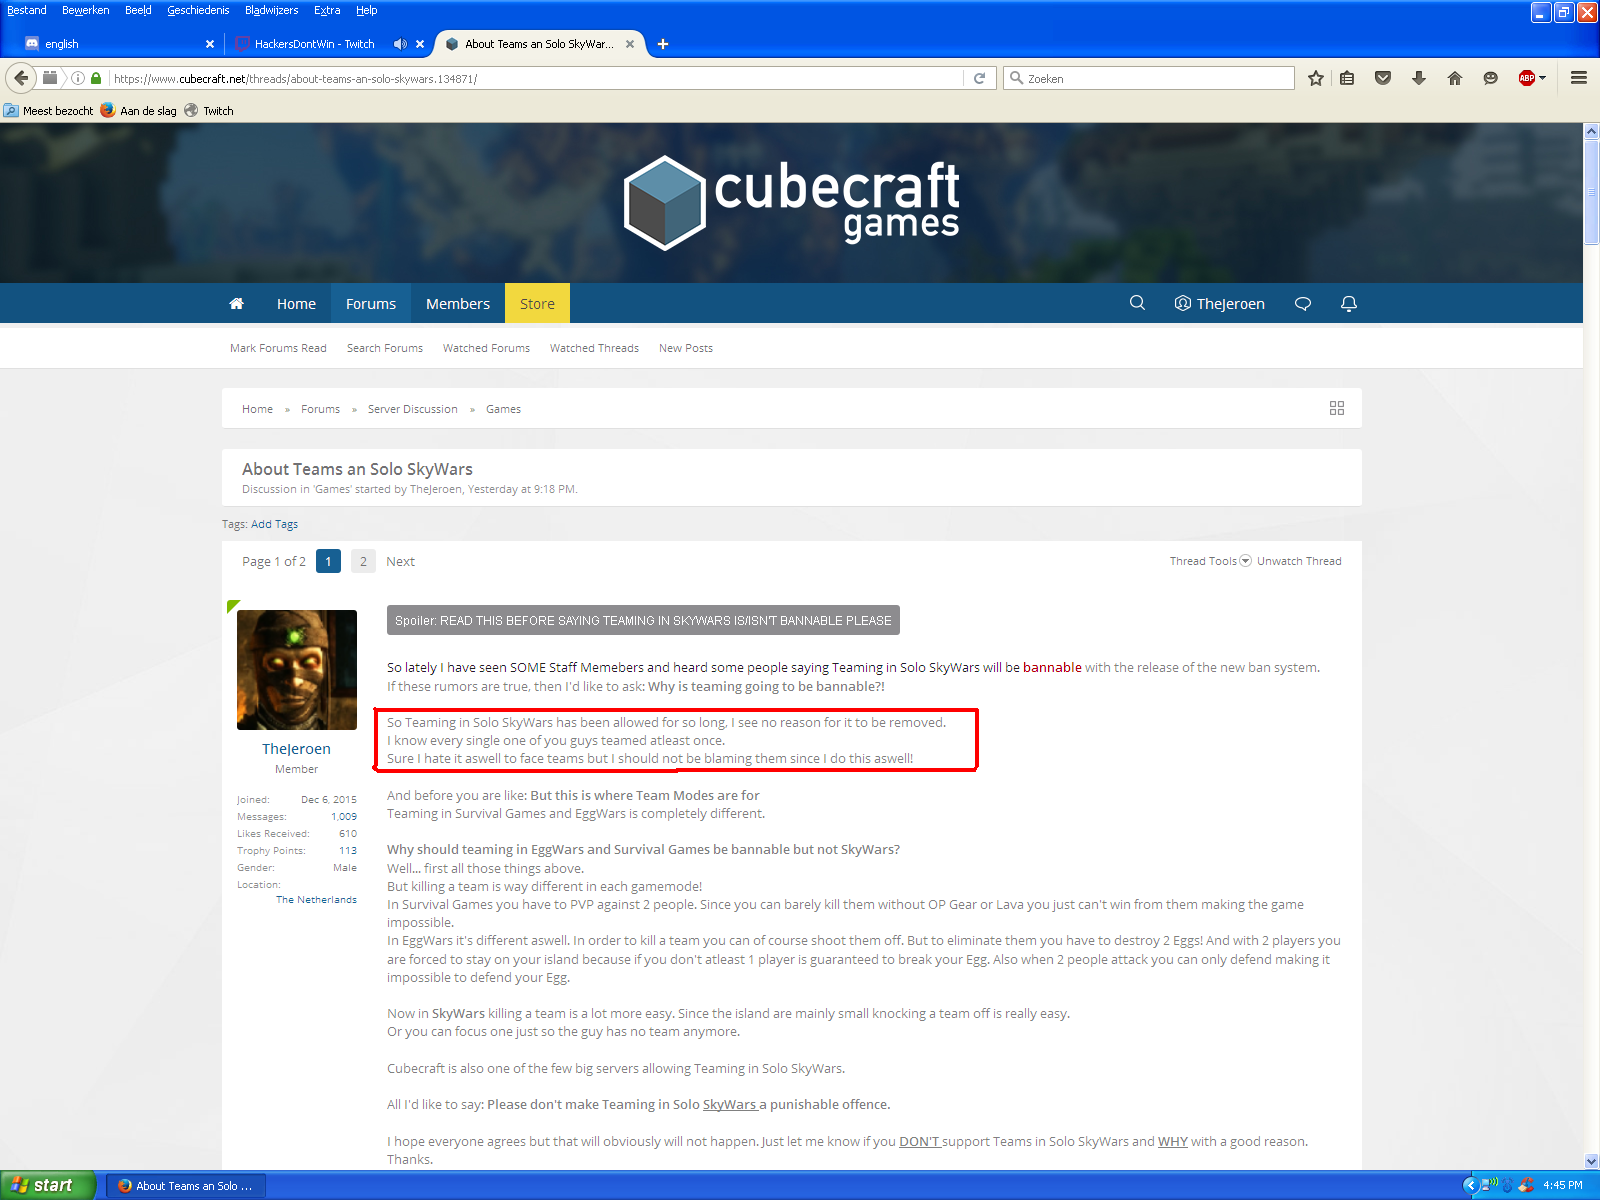Screen dimensions: 1600x1200
Task: Open TheJeroen's avatar image
Action: click(297, 670)
